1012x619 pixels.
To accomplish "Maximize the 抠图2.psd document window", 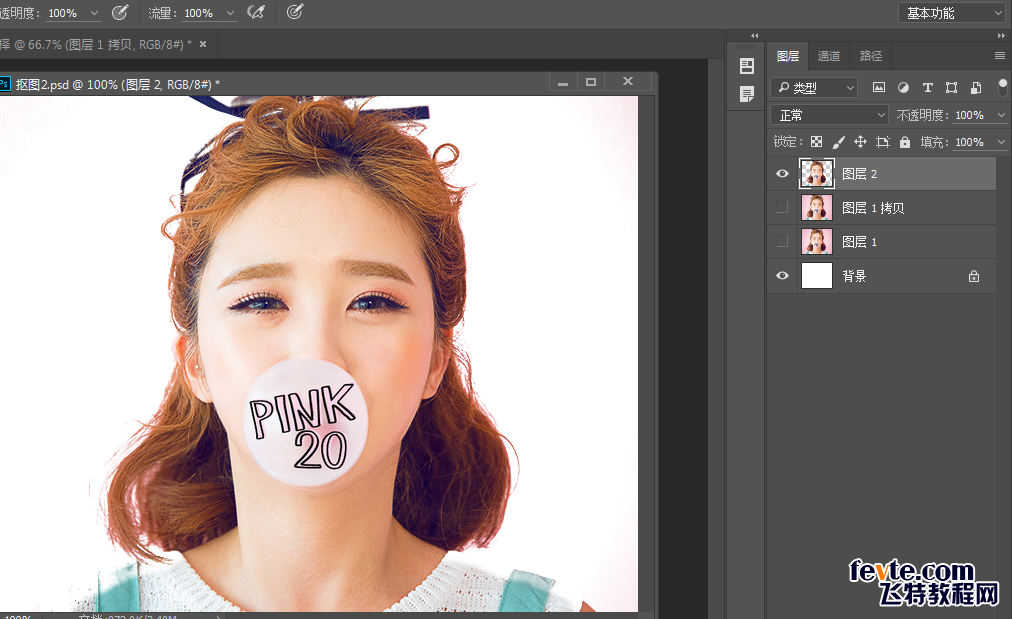I will click(x=591, y=82).
